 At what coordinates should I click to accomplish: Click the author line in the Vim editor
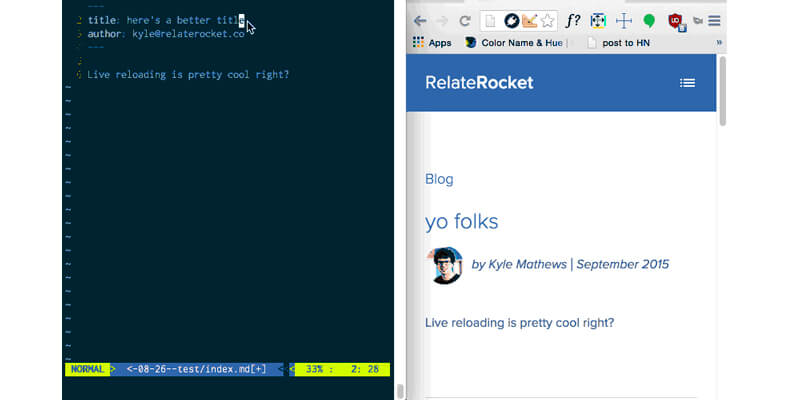166,34
